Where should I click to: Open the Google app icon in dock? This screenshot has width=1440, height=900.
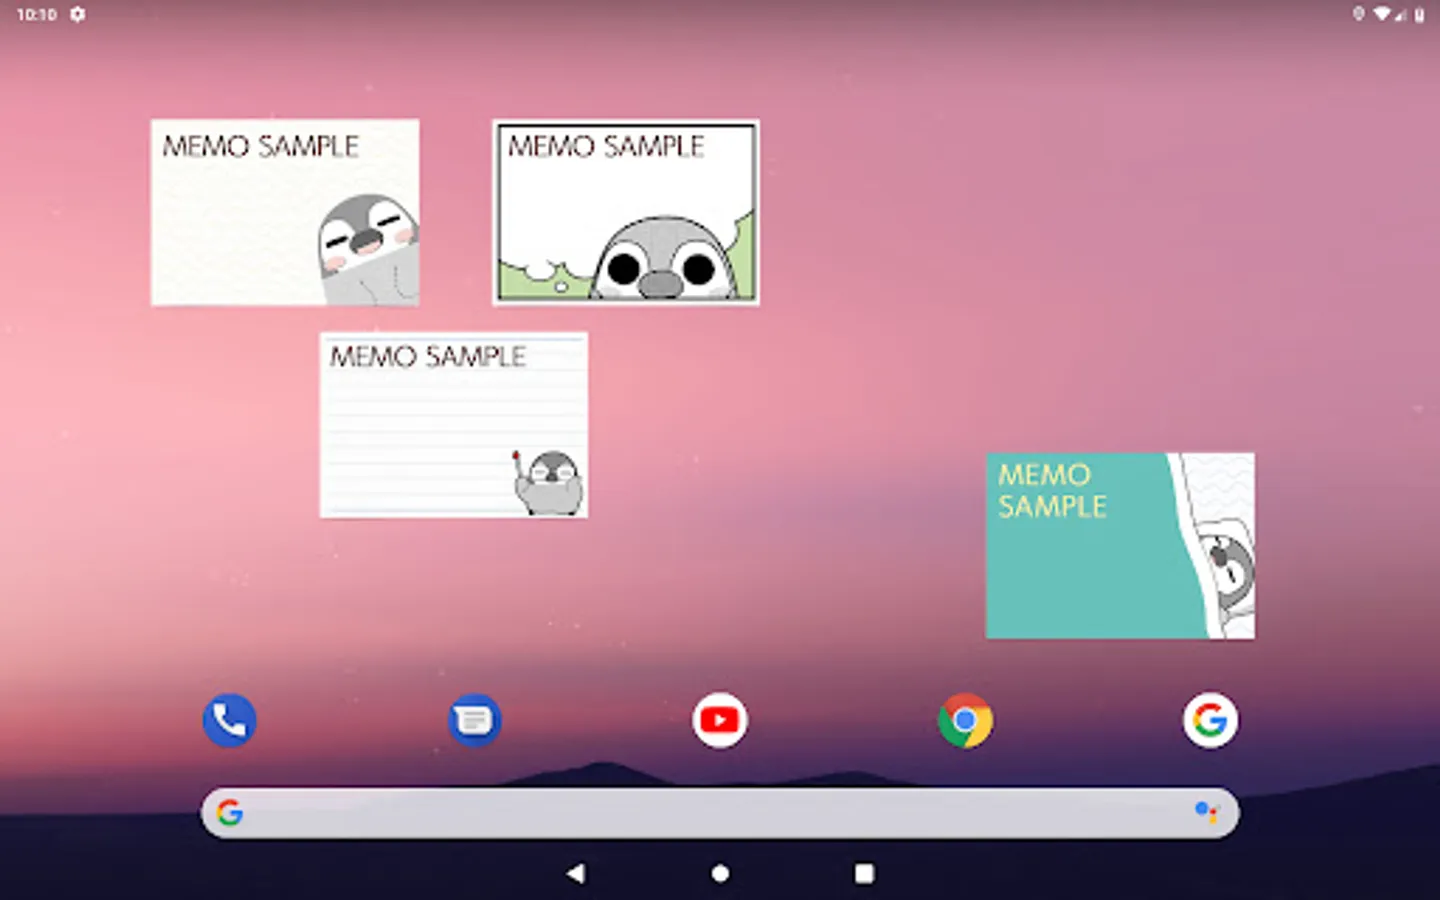(1210, 720)
